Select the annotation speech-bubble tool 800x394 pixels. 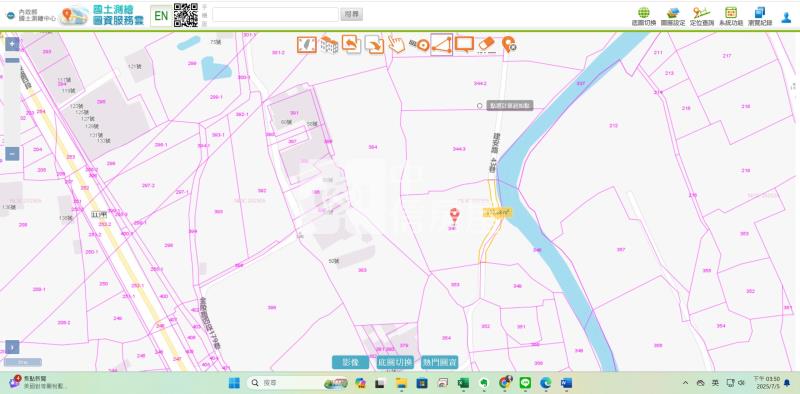point(464,44)
